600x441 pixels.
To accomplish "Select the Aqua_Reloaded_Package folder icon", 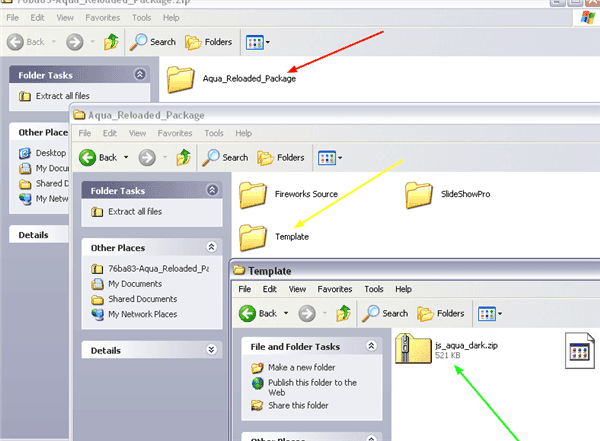I will tap(180, 79).
